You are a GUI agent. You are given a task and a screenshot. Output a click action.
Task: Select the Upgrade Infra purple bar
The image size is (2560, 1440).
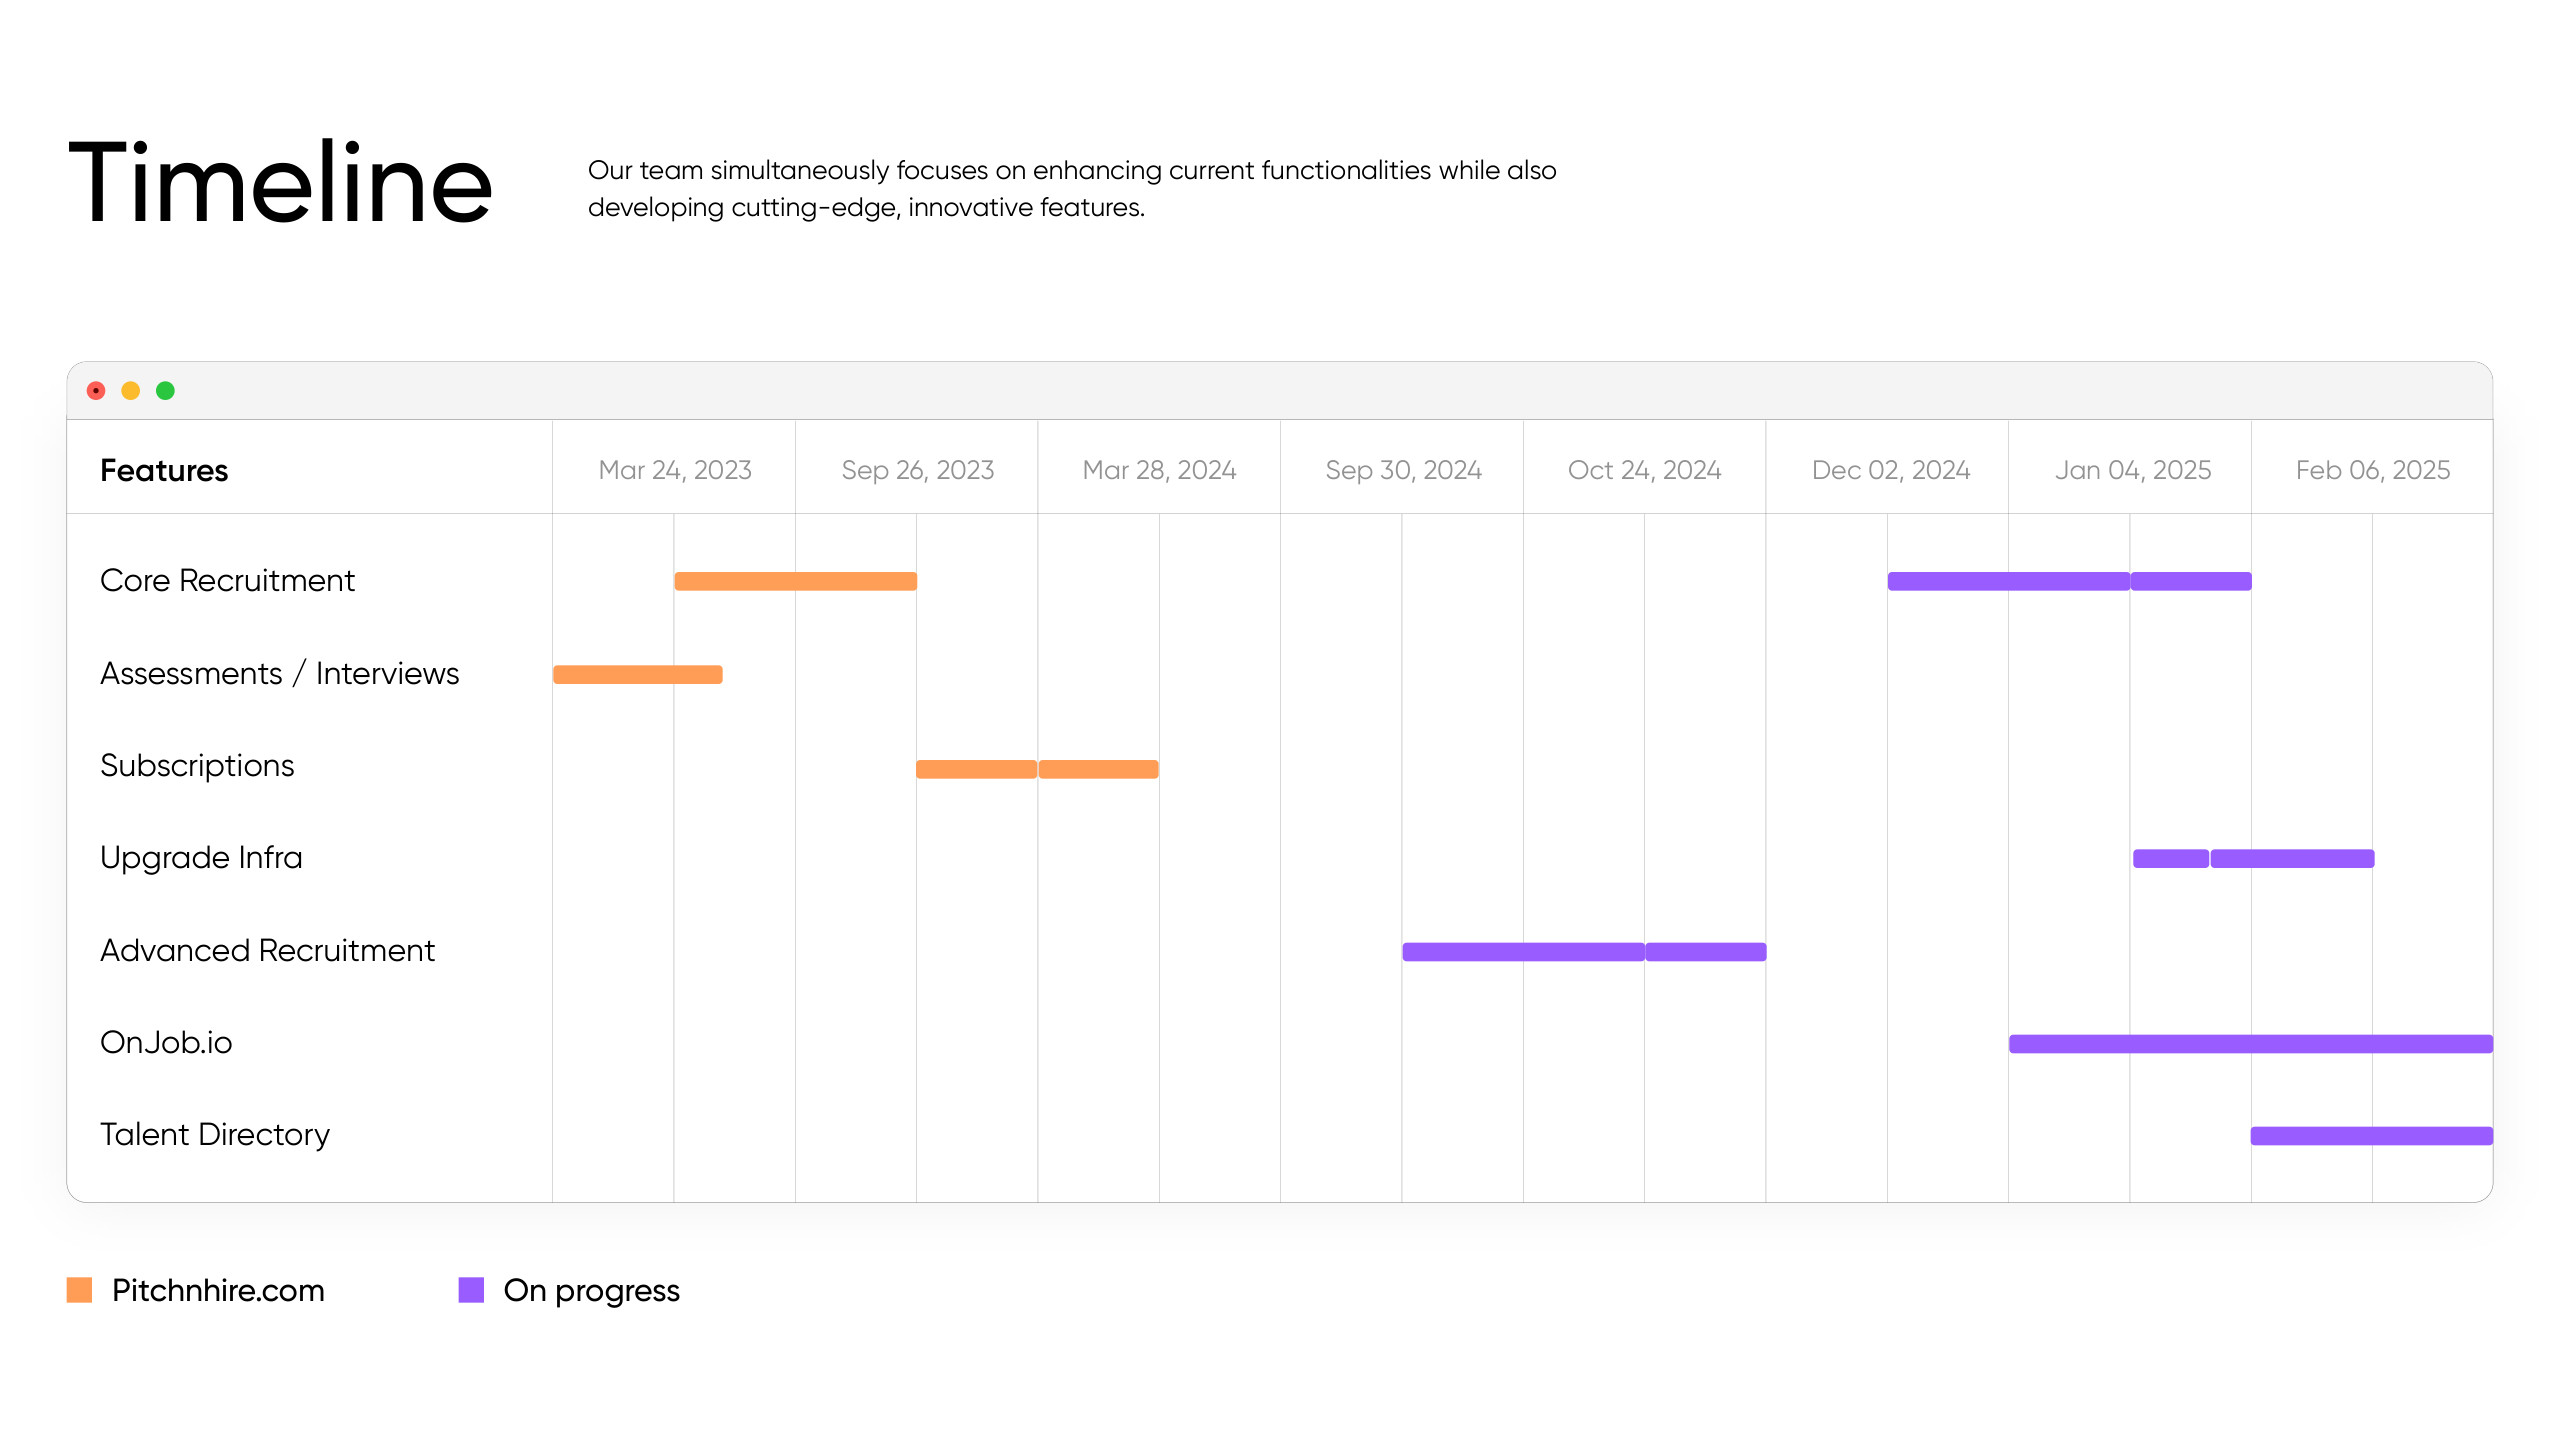point(2253,858)
